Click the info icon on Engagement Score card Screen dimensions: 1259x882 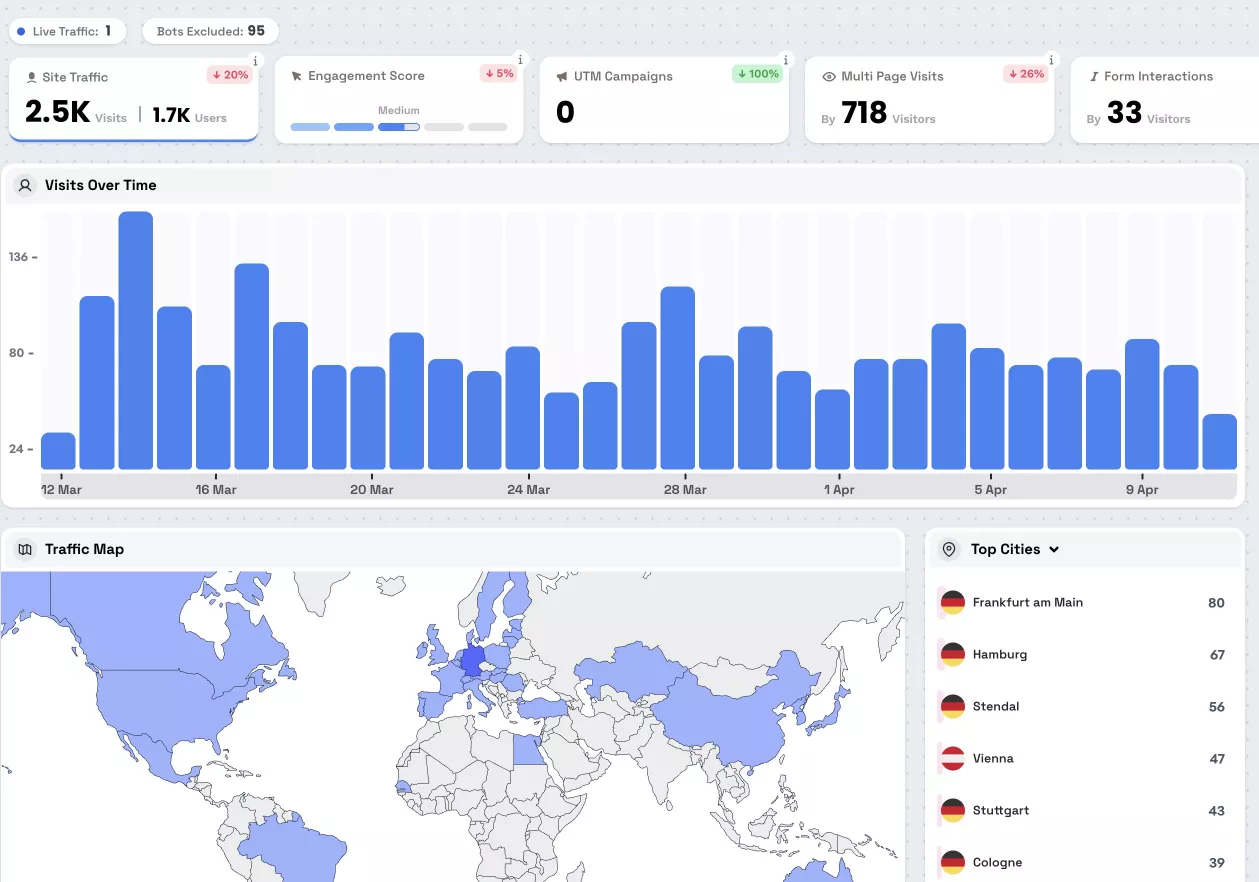(x=520, y=60)
